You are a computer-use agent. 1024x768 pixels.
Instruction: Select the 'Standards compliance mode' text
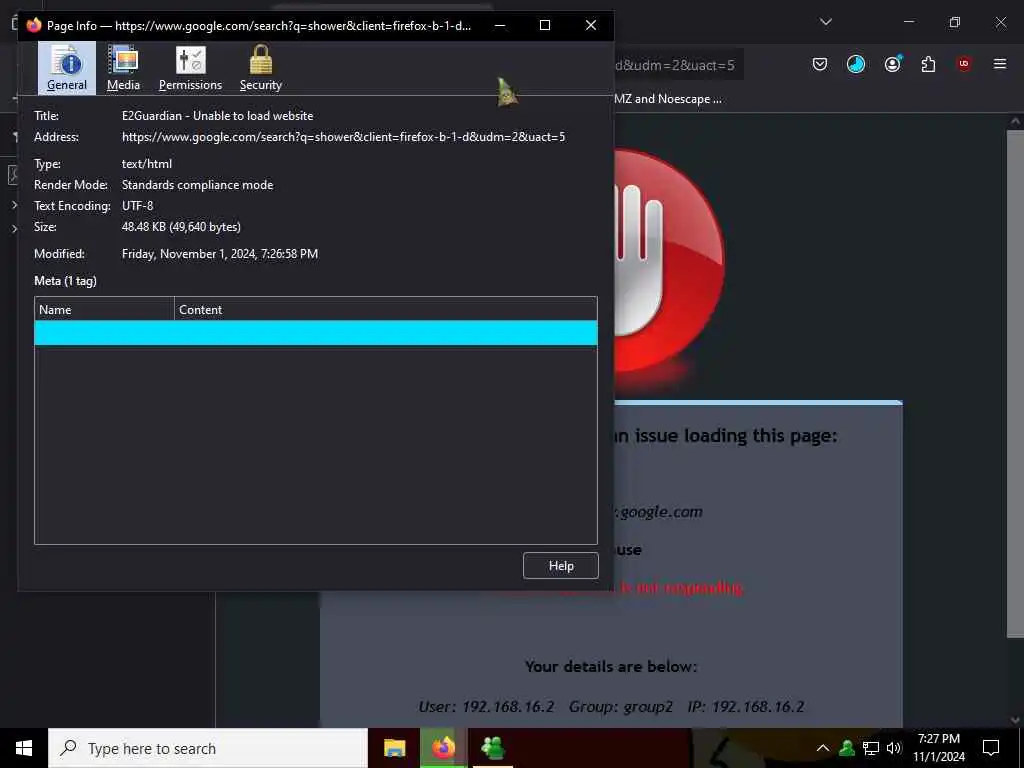point(197,185)
